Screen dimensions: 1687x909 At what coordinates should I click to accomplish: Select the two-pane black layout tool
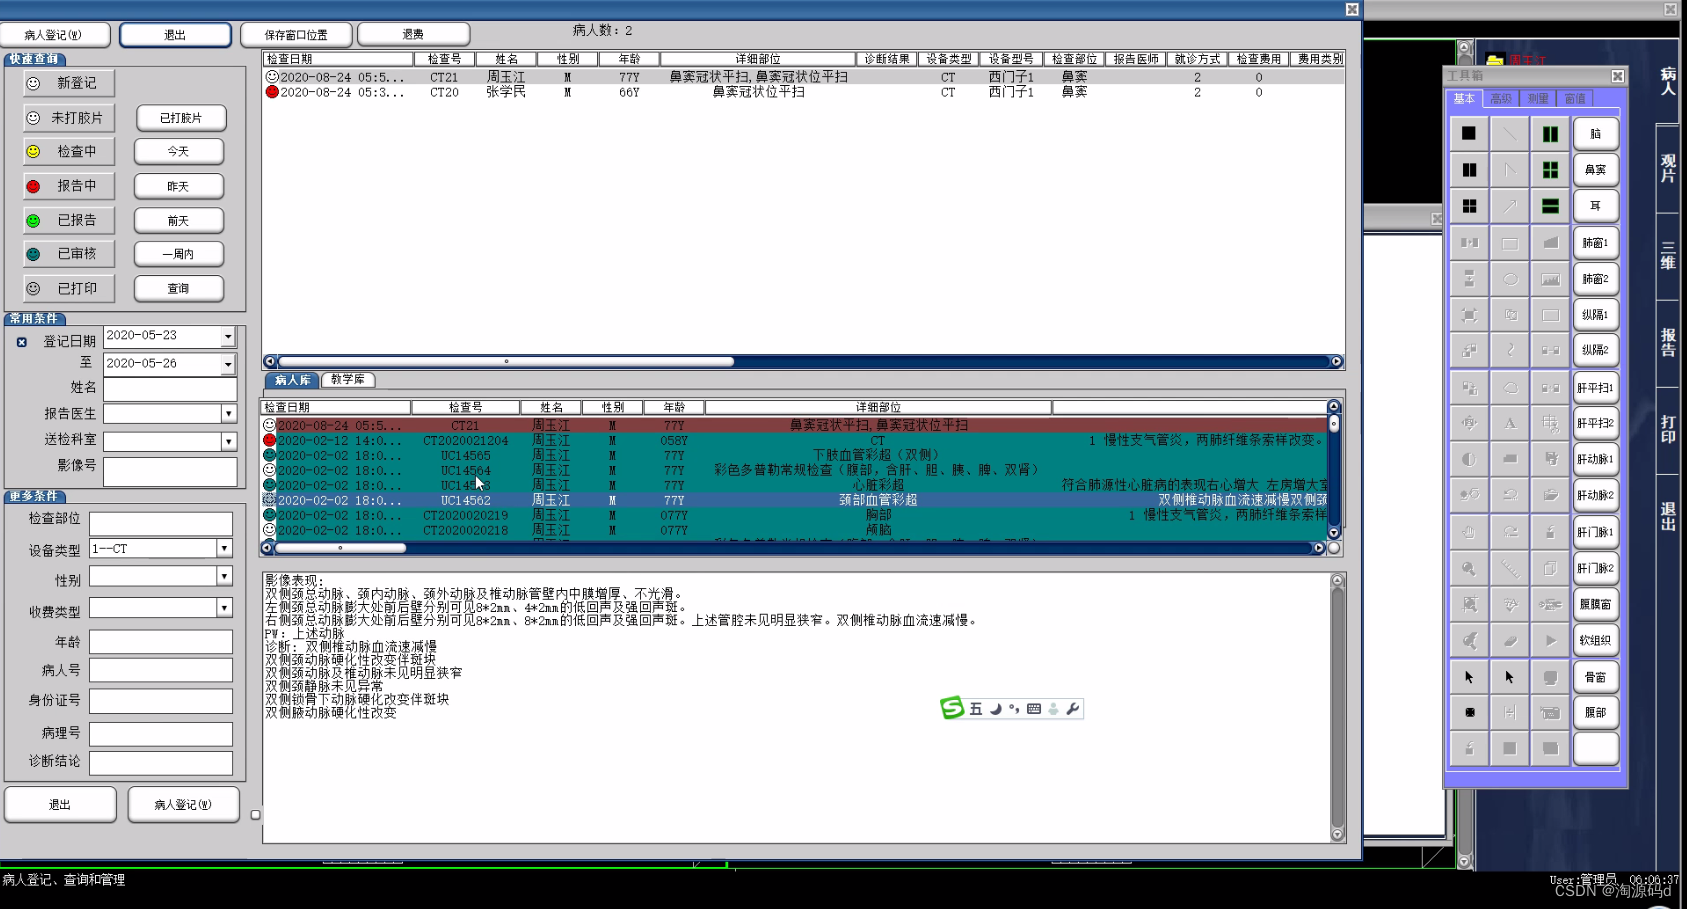(x=1469, y=170)
